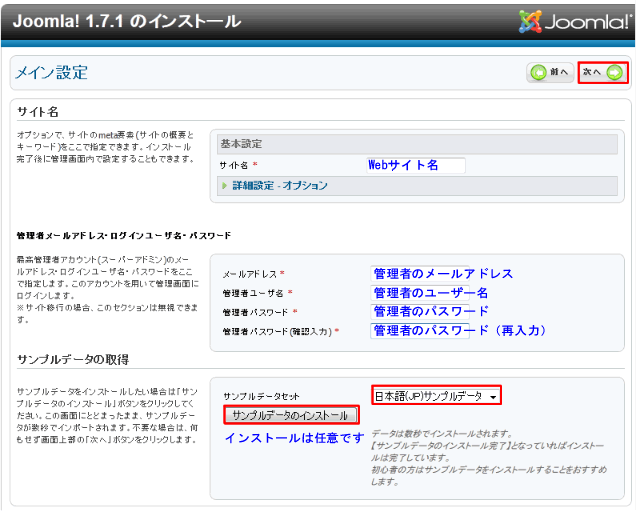The height and width of the screenshot is (511, 636).
Task: Click the 基本設定 panel header
Action: (417, 144)
